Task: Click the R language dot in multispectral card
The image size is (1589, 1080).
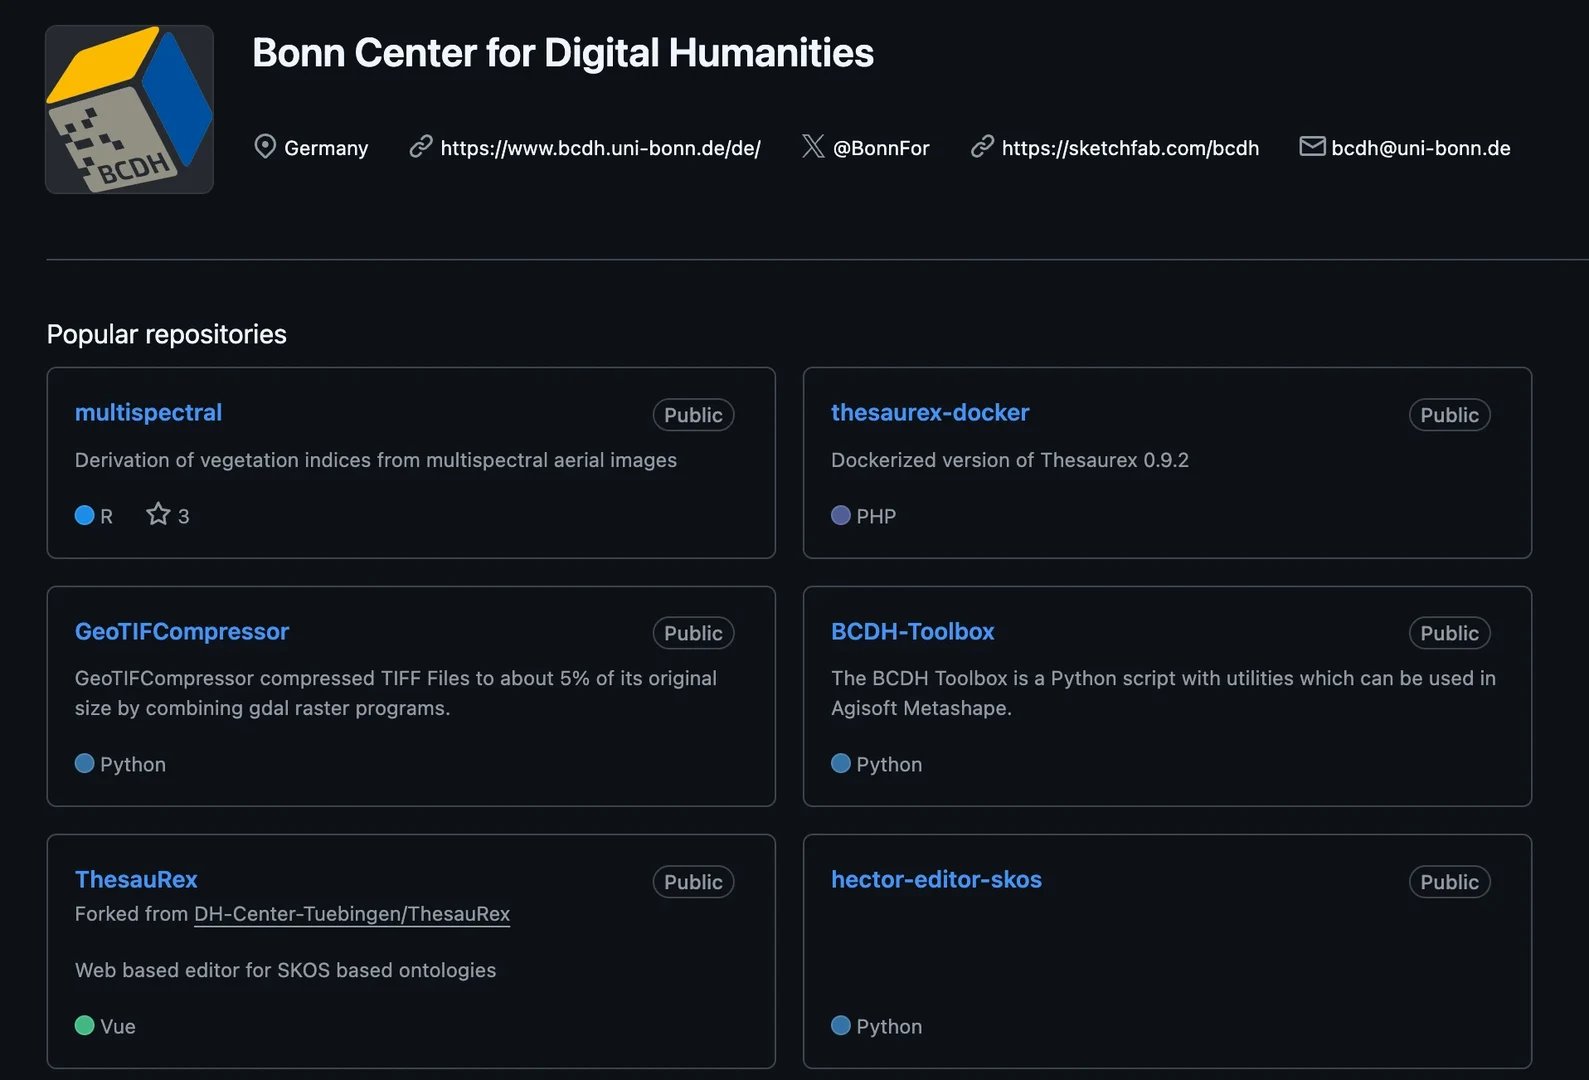Action: (85, 515)
